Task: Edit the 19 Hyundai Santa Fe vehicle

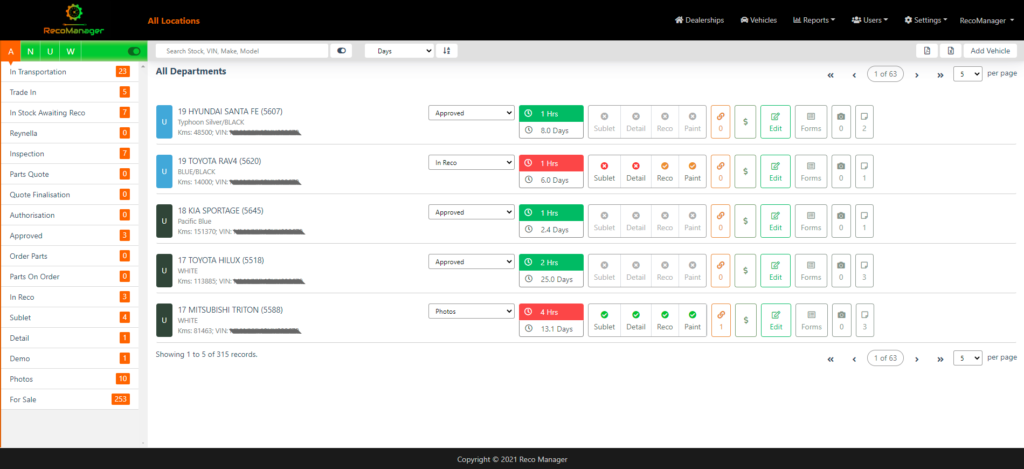Action: point(775,122)
